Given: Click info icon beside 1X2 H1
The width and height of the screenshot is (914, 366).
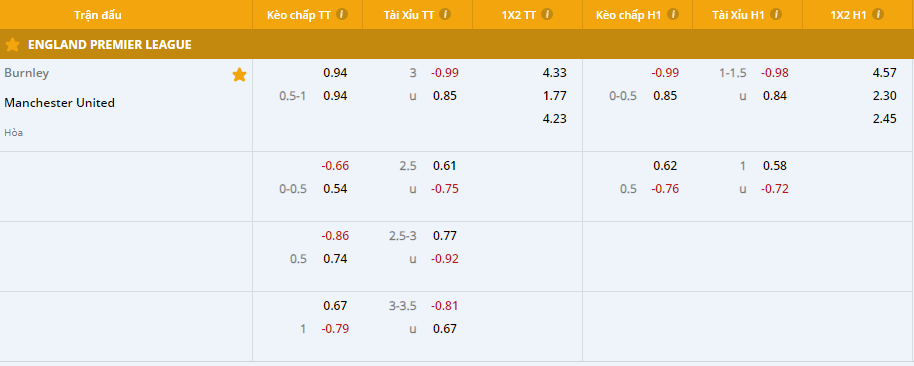Looking at the screenshot, I should (878, 15).
